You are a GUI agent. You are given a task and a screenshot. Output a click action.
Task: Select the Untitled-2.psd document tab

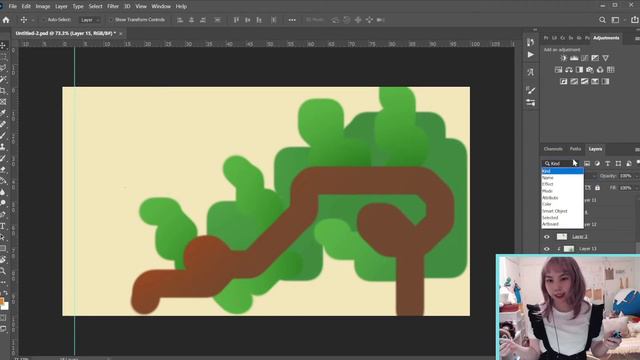click(65, 33)
